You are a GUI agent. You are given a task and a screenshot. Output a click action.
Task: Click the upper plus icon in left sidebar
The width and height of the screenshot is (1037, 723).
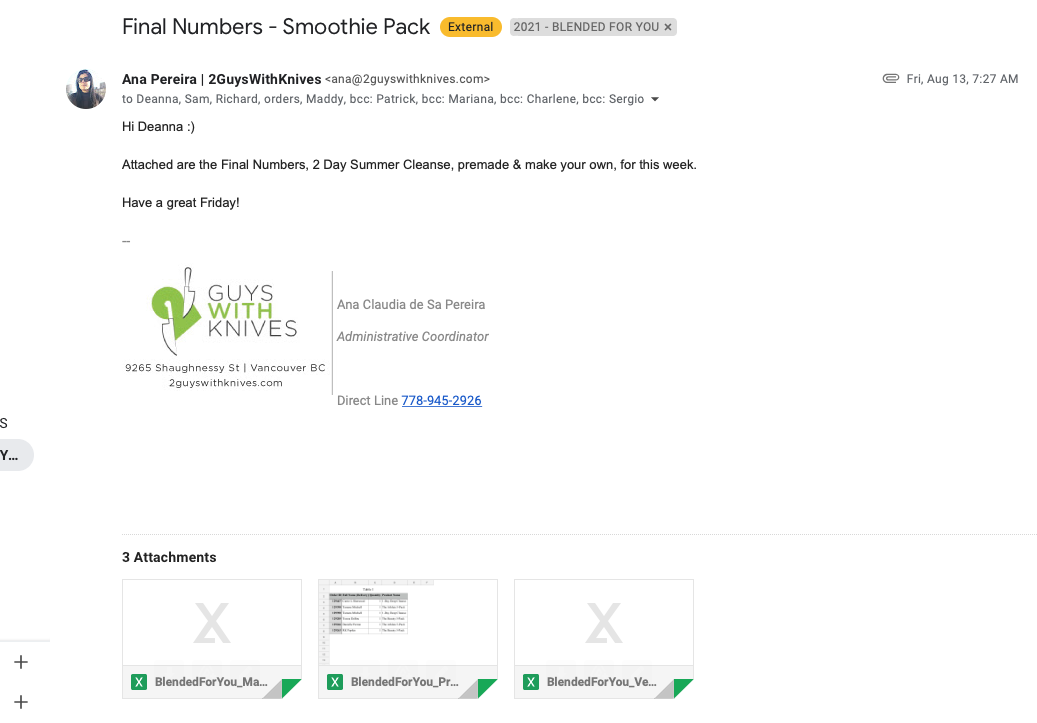[21, 662]
